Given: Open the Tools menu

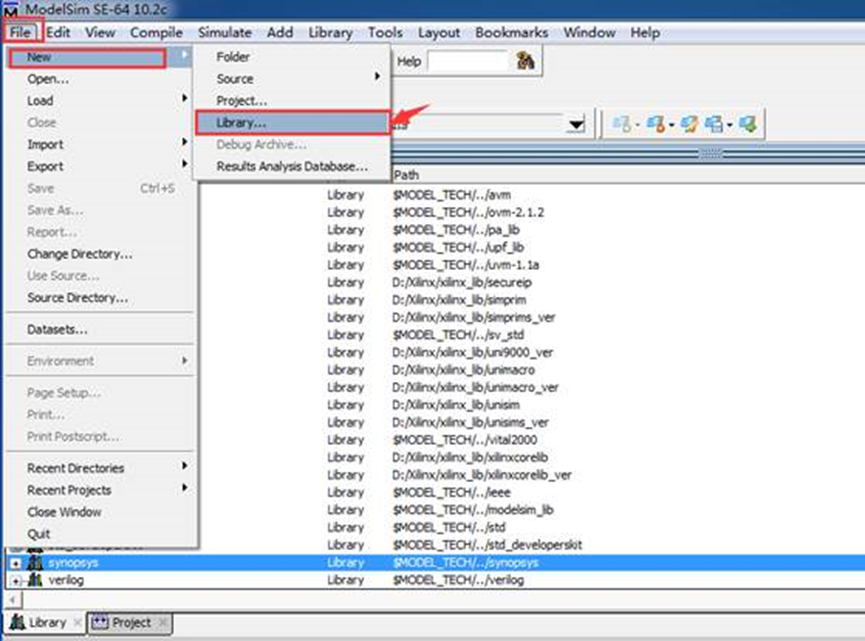Looking at the screenshot, I should click(x=385, y=32).
